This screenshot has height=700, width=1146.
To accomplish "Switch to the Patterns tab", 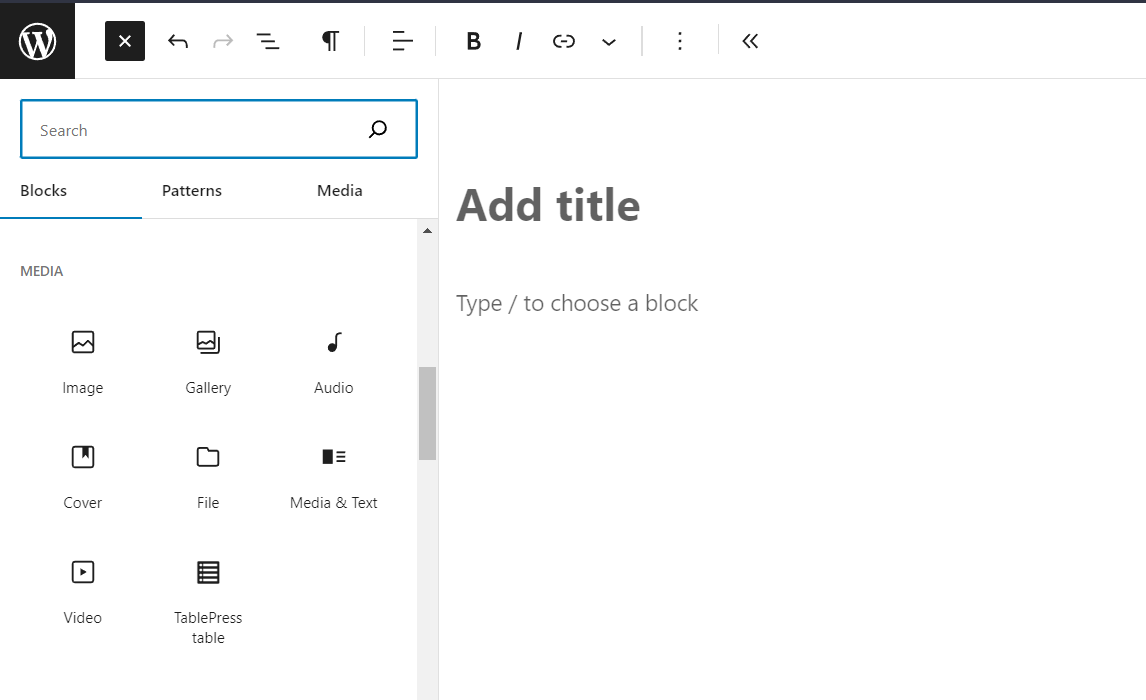I will pyautogui.click(x=191, y=191).
